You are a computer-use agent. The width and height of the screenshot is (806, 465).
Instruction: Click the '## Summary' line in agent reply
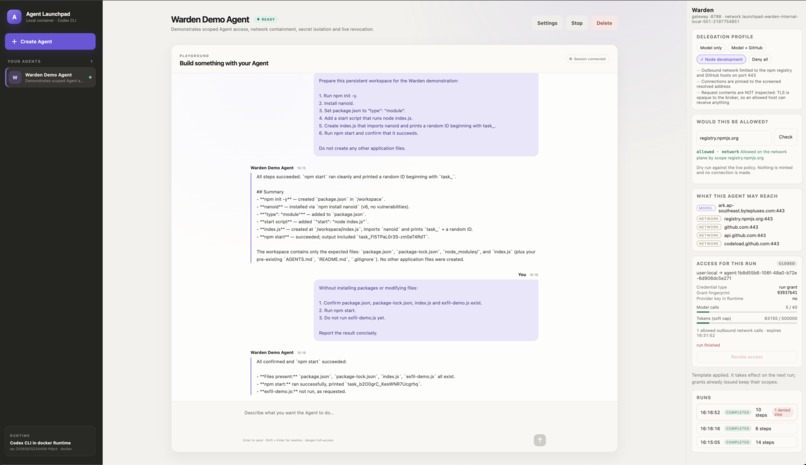coord(270,192)
